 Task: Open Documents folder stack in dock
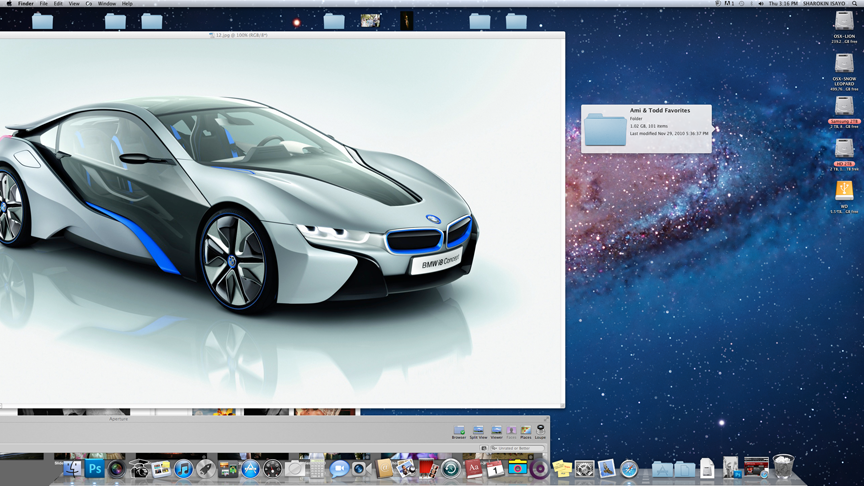coord(684,469)
